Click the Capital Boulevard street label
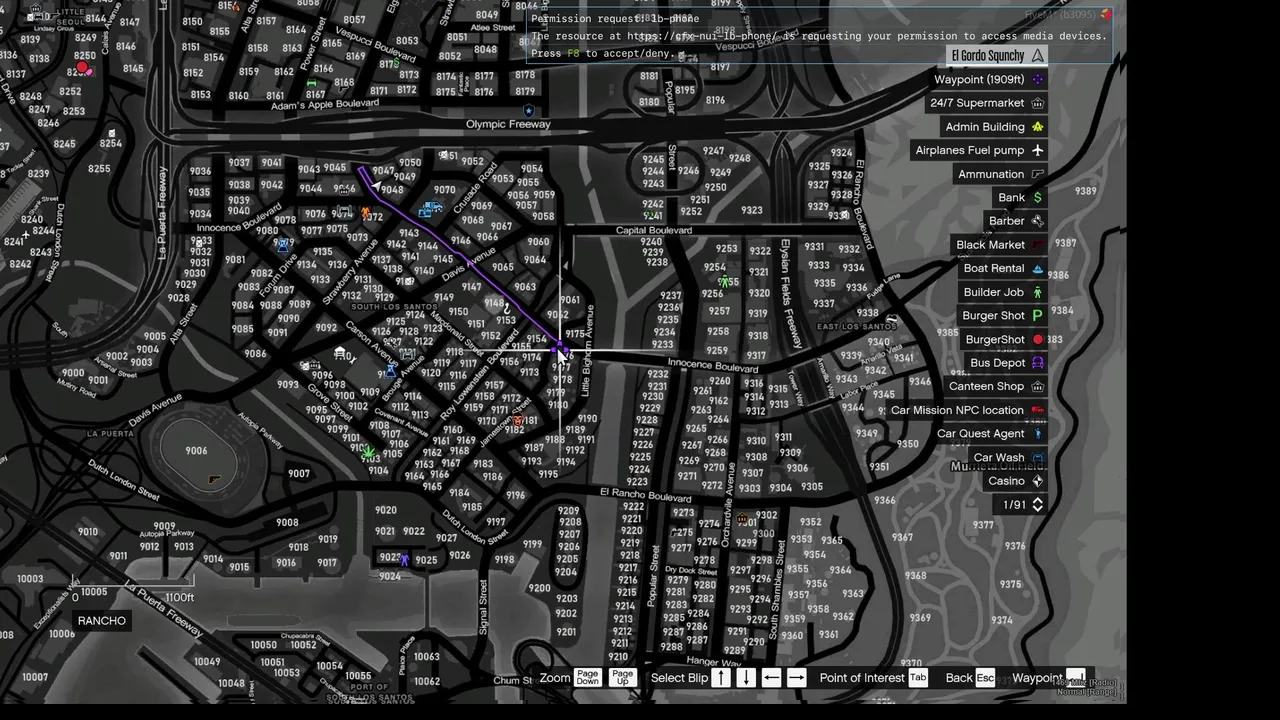Image resolution: width=1280 pixels, height=720 pixels. point(654,231)
